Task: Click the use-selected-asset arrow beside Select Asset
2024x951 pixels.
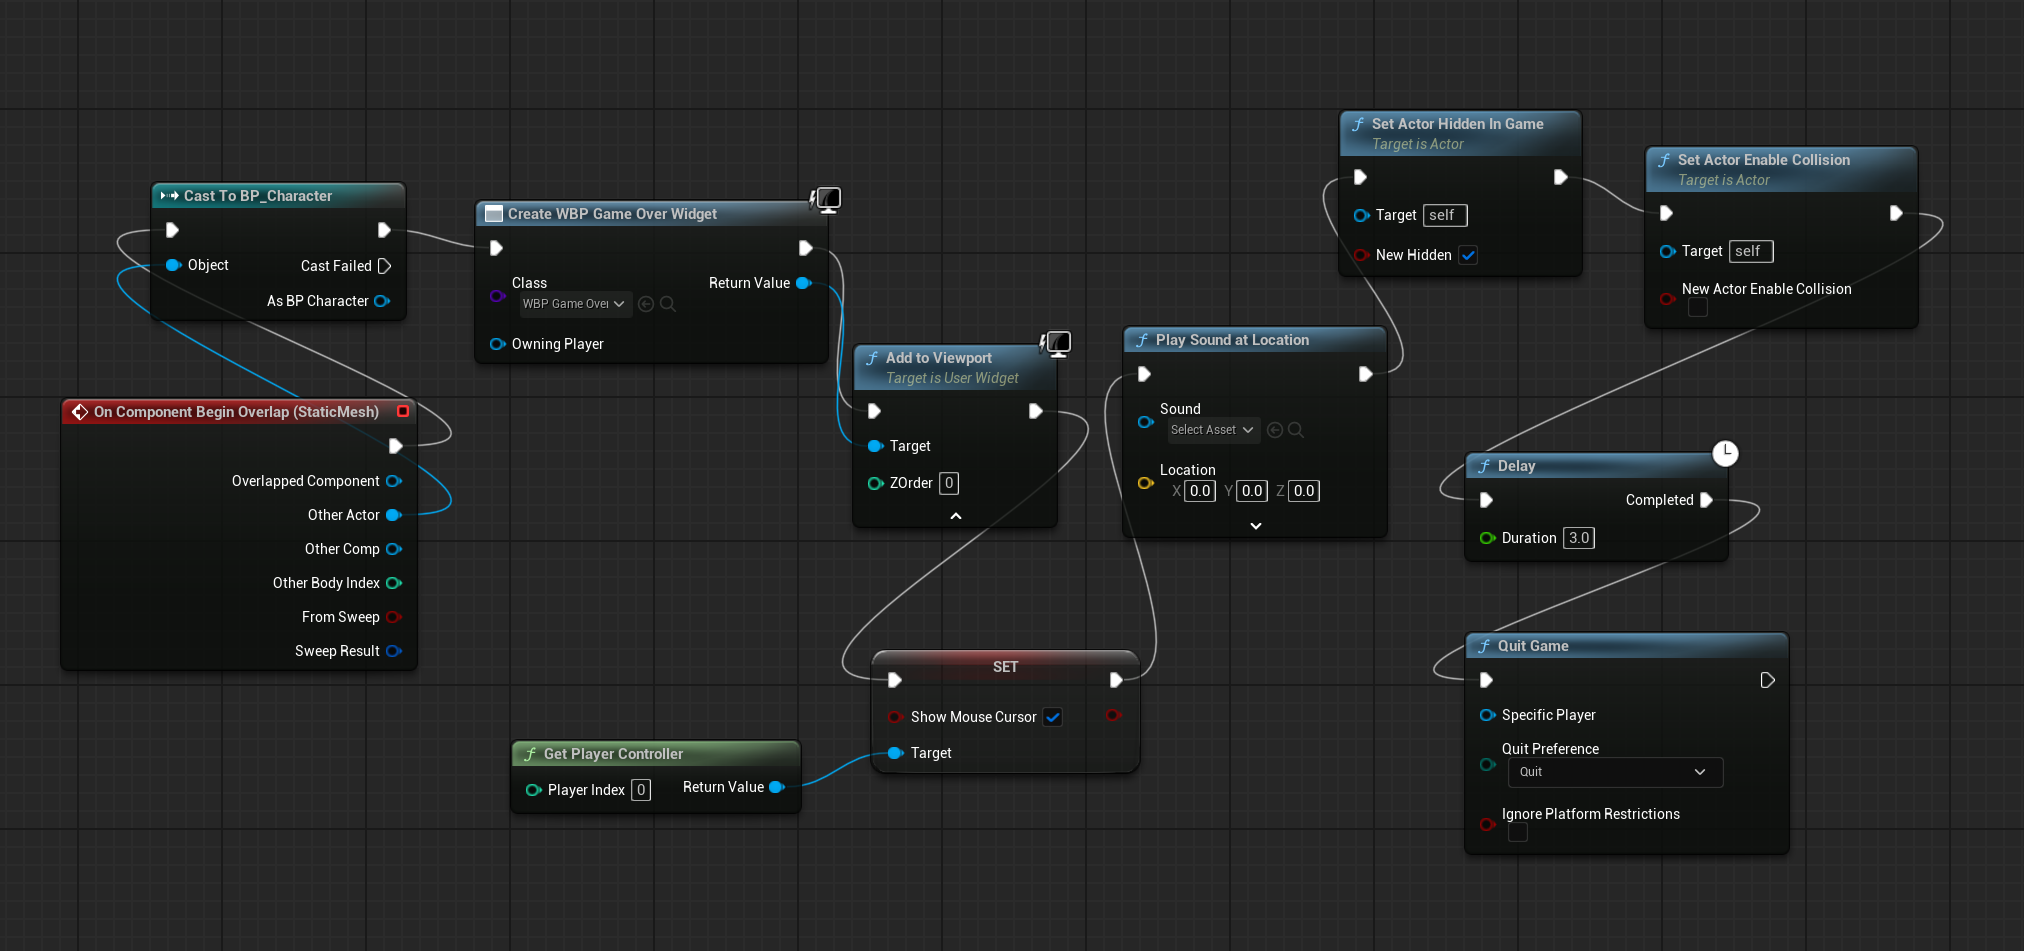Action: tap(1275, 430)
